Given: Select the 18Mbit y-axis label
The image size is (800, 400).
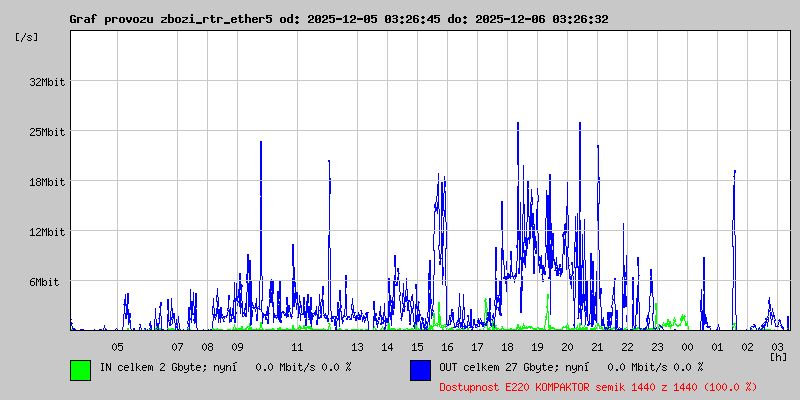Looking at the screenshot, I should [47, 182].
